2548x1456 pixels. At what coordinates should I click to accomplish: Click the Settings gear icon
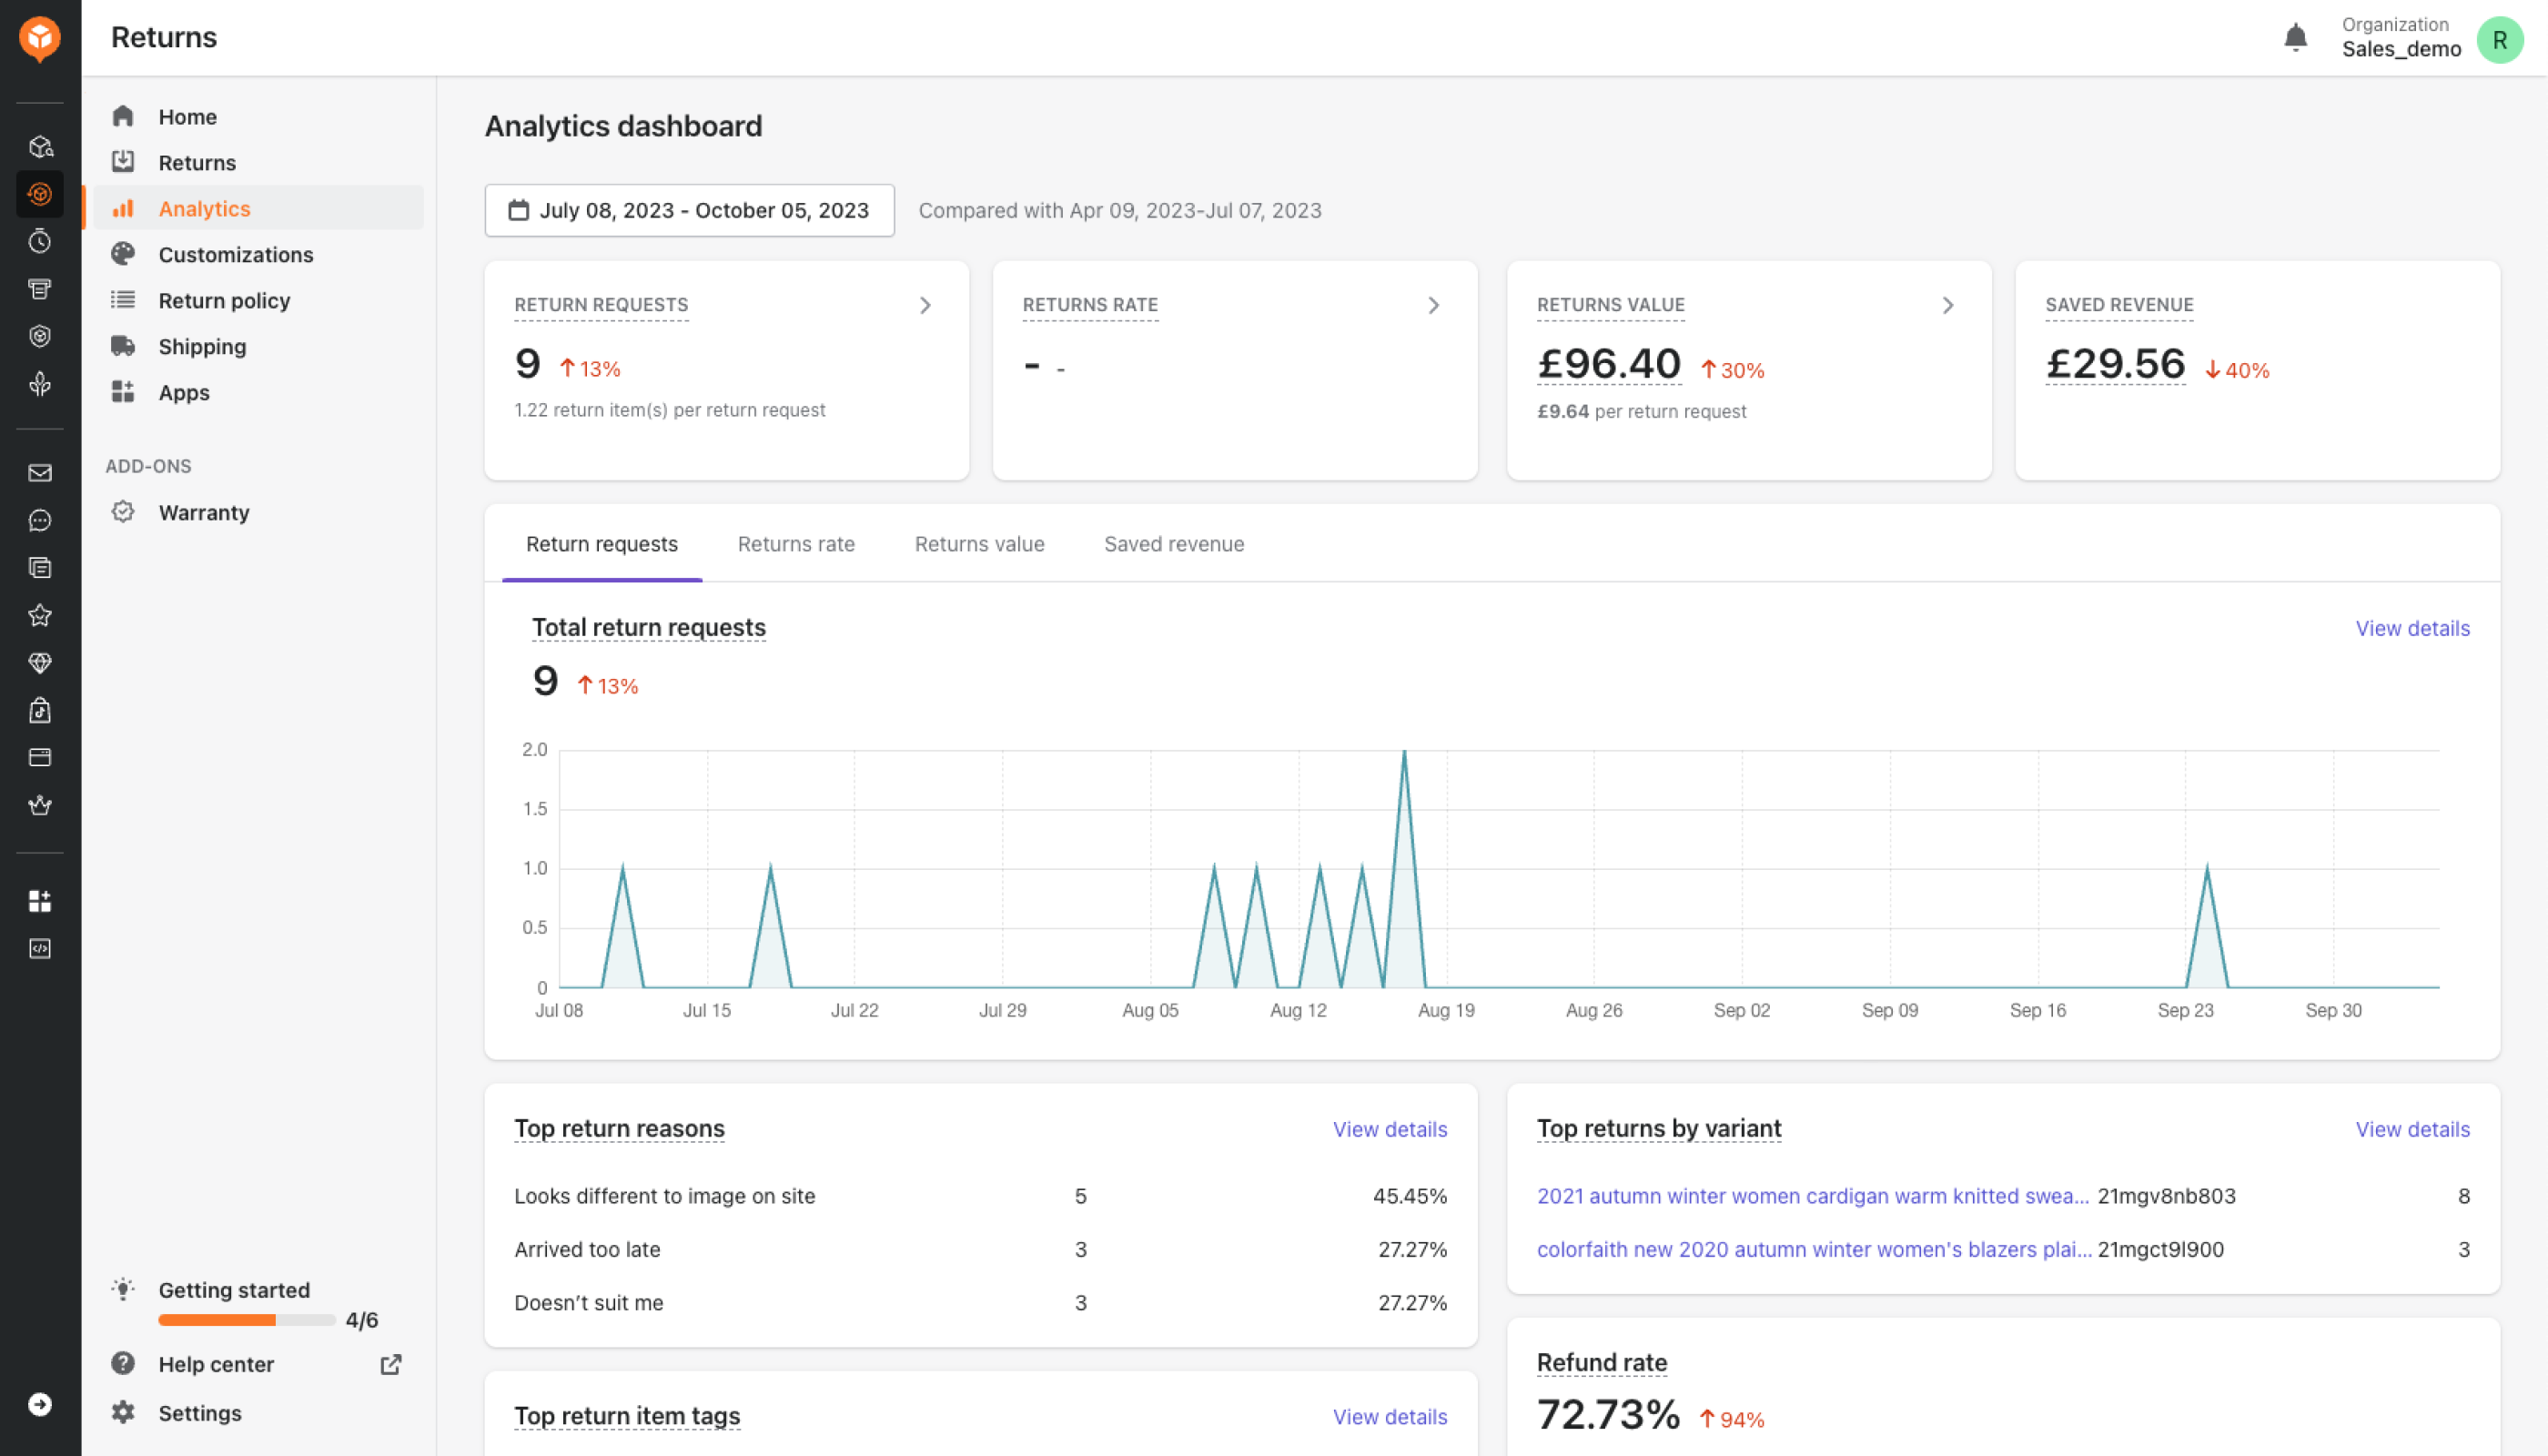(121, 1412)
